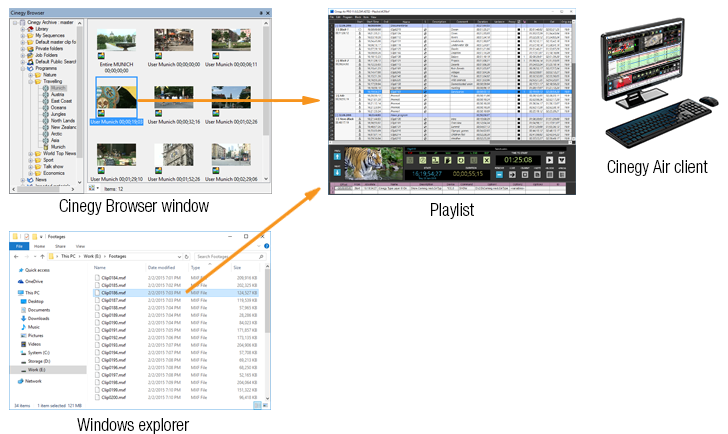Click the Next down-arrow button in playlist
728x434 pixels.
pos(337,172)
